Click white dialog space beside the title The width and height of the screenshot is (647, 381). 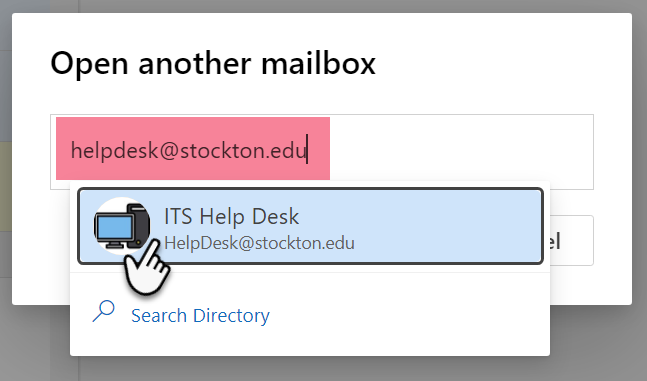[495, 63]
